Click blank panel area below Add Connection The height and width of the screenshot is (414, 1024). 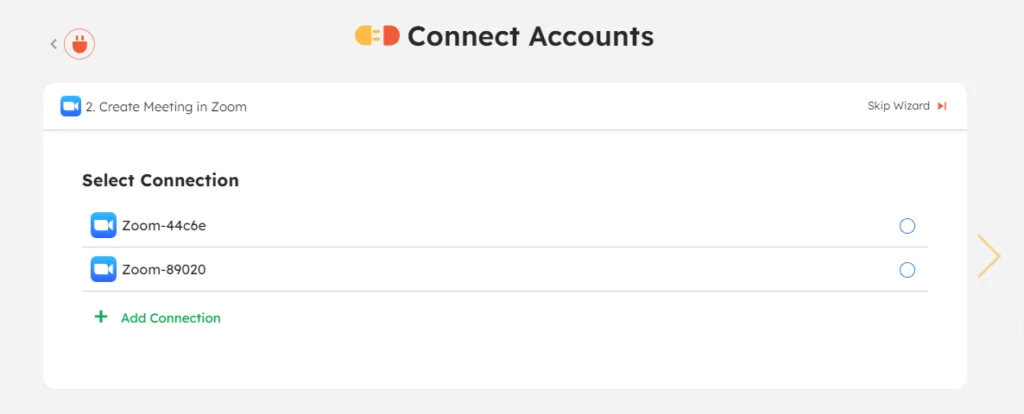500,358
